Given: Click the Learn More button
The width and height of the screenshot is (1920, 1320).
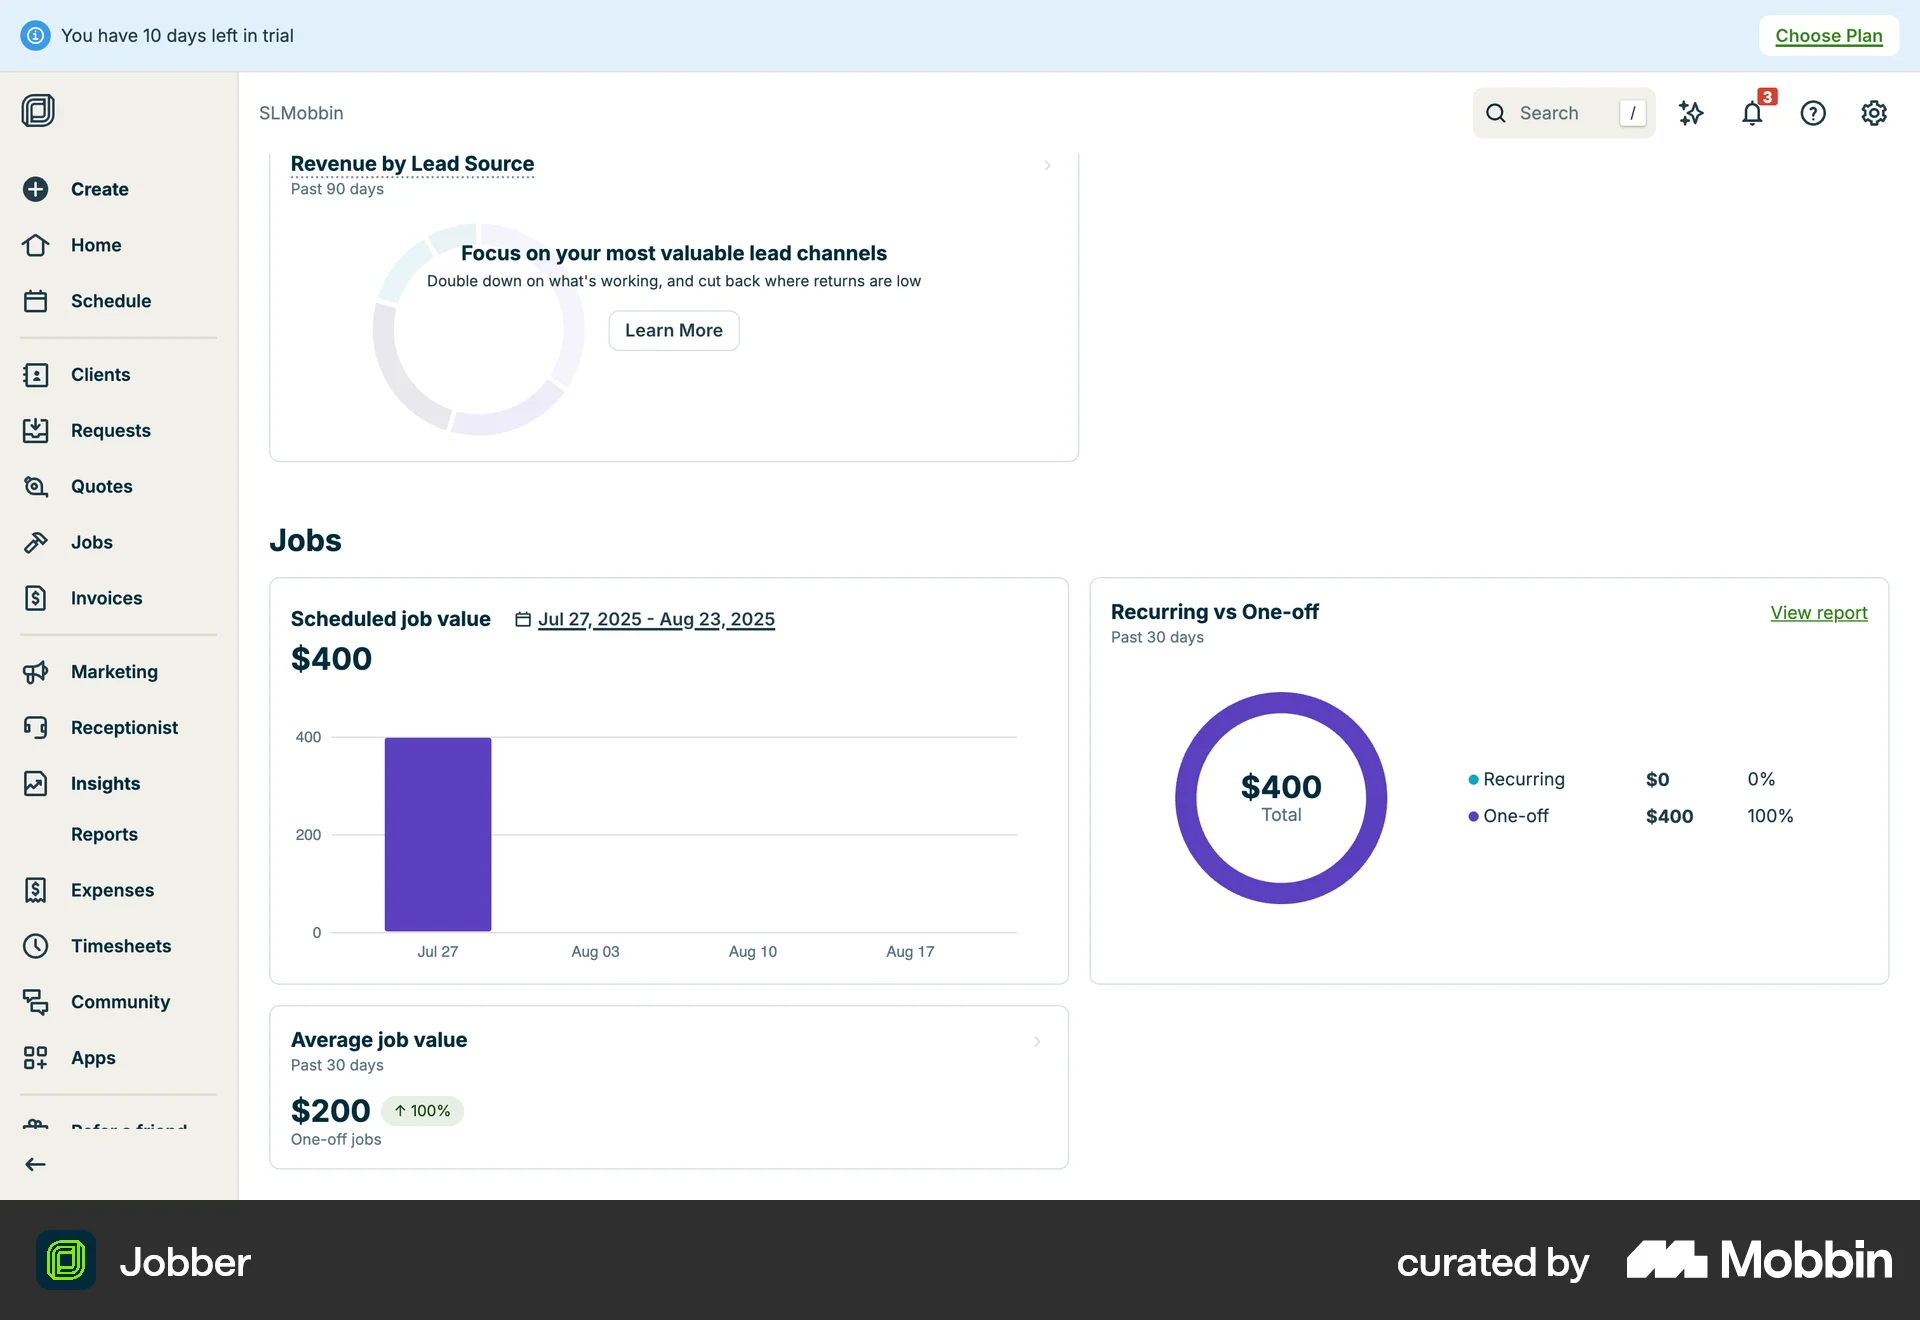Looking at the screenshot, I should [673, 330].
